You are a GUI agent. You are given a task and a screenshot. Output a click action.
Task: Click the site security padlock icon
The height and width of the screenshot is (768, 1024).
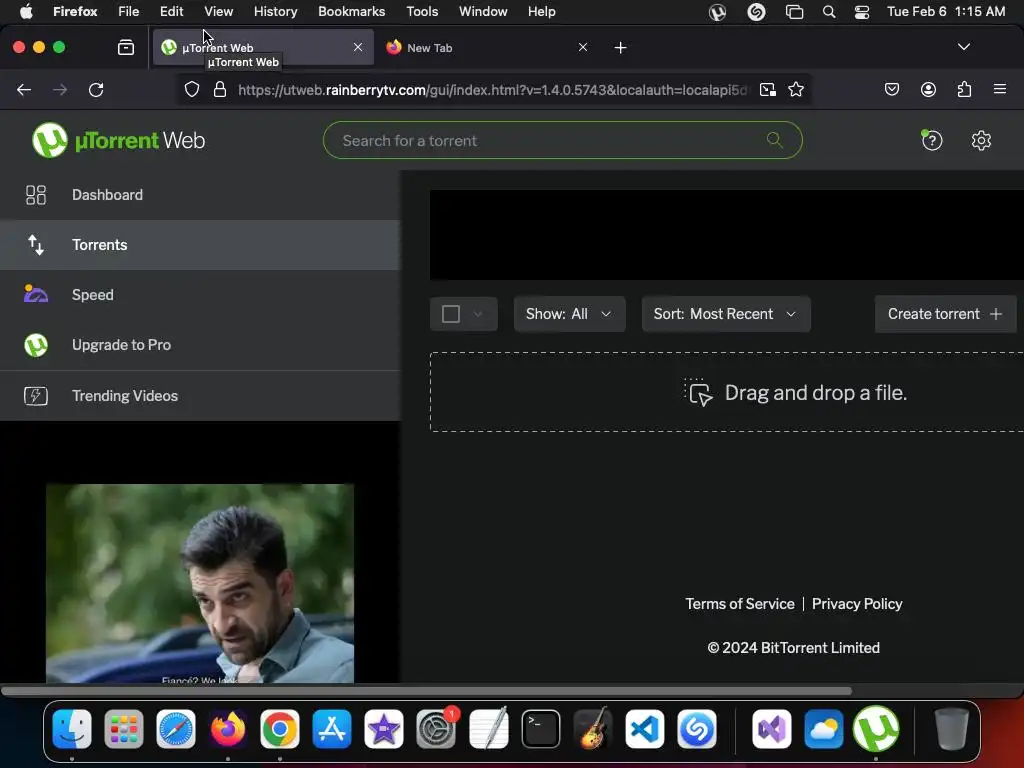point(220,89)
